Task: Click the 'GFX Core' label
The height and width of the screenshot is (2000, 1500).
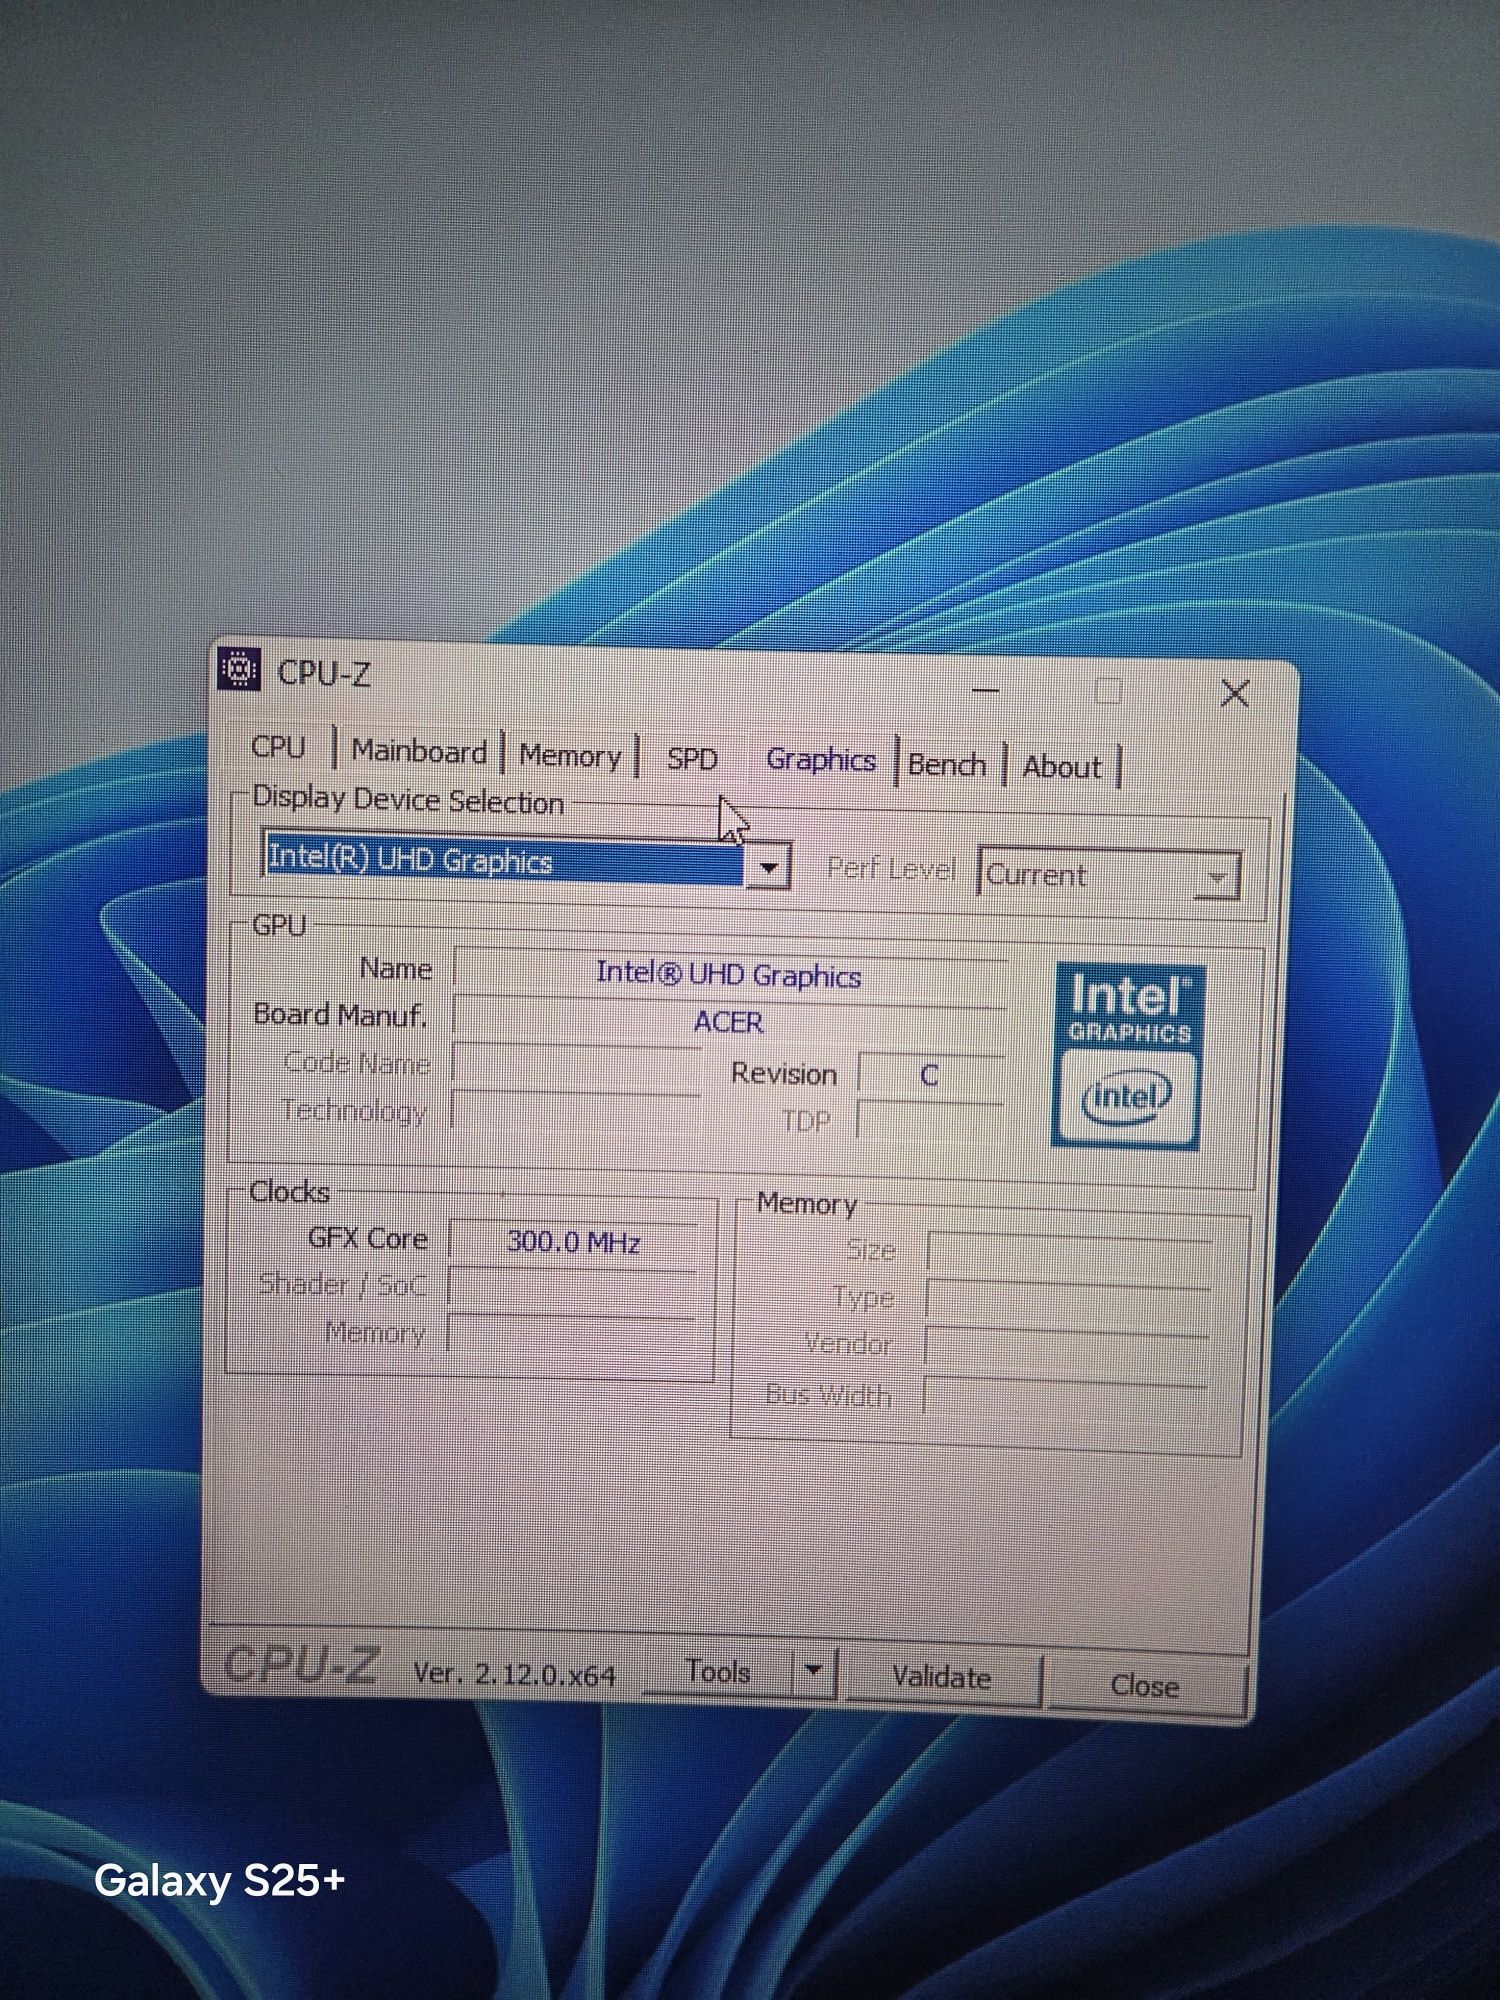Action: coord(368,1238)
